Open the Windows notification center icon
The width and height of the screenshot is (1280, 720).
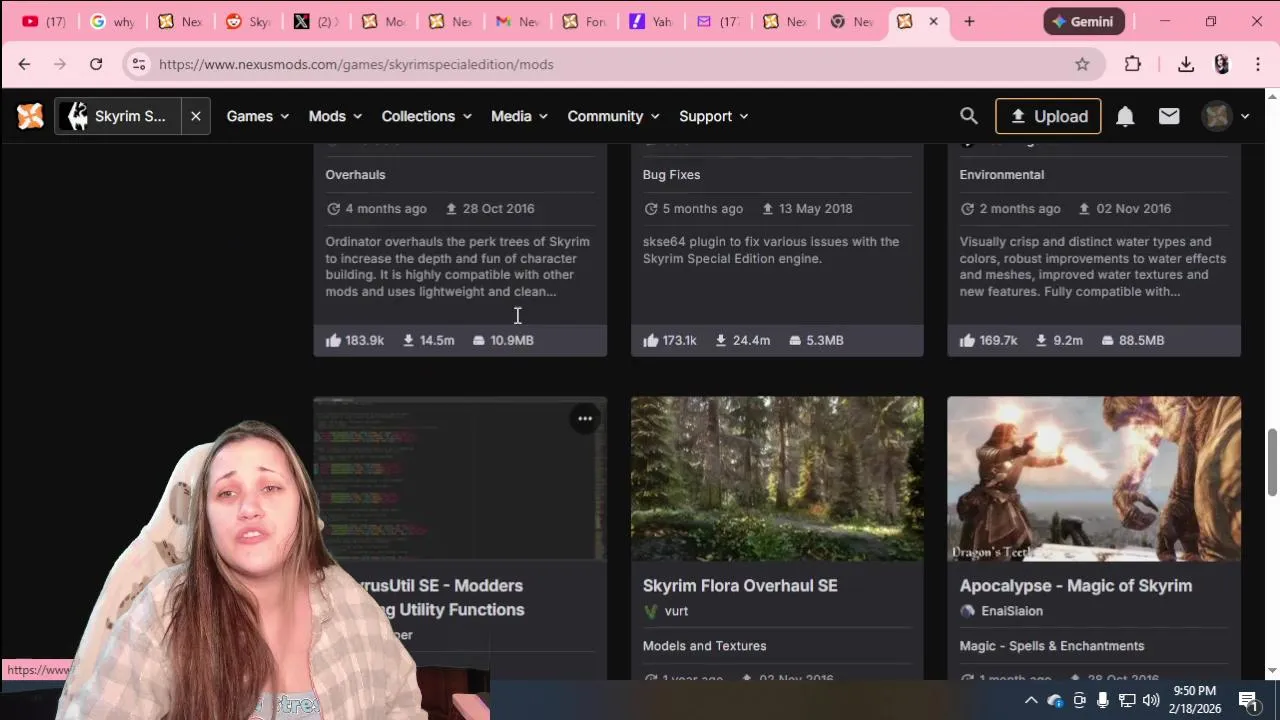point(1248,700)
